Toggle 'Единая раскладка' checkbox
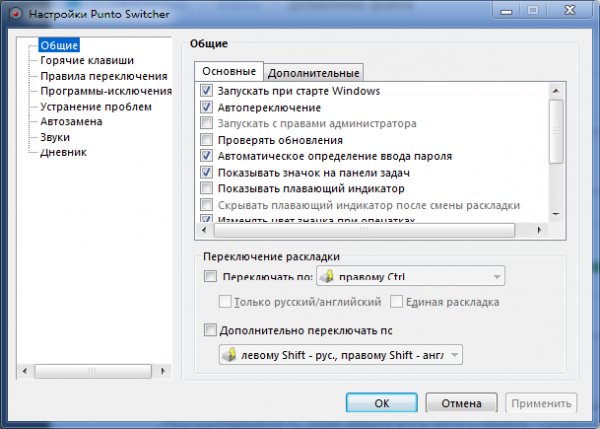600x429 pixels. coord(396,302)
